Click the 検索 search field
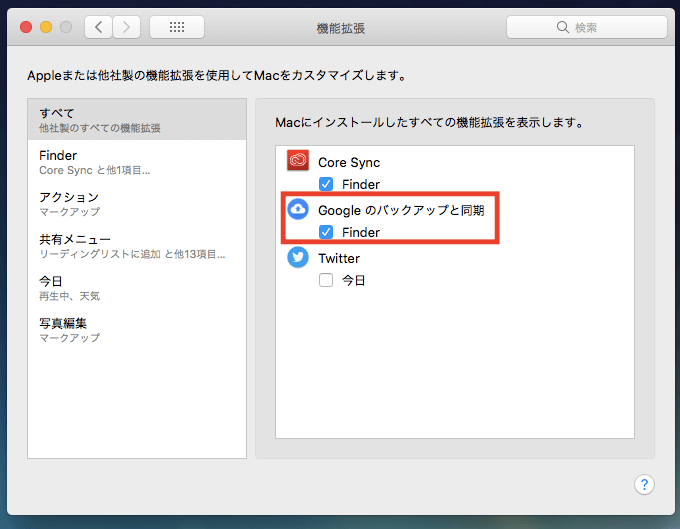The image size is (680, 529). (x=586, y=27)
